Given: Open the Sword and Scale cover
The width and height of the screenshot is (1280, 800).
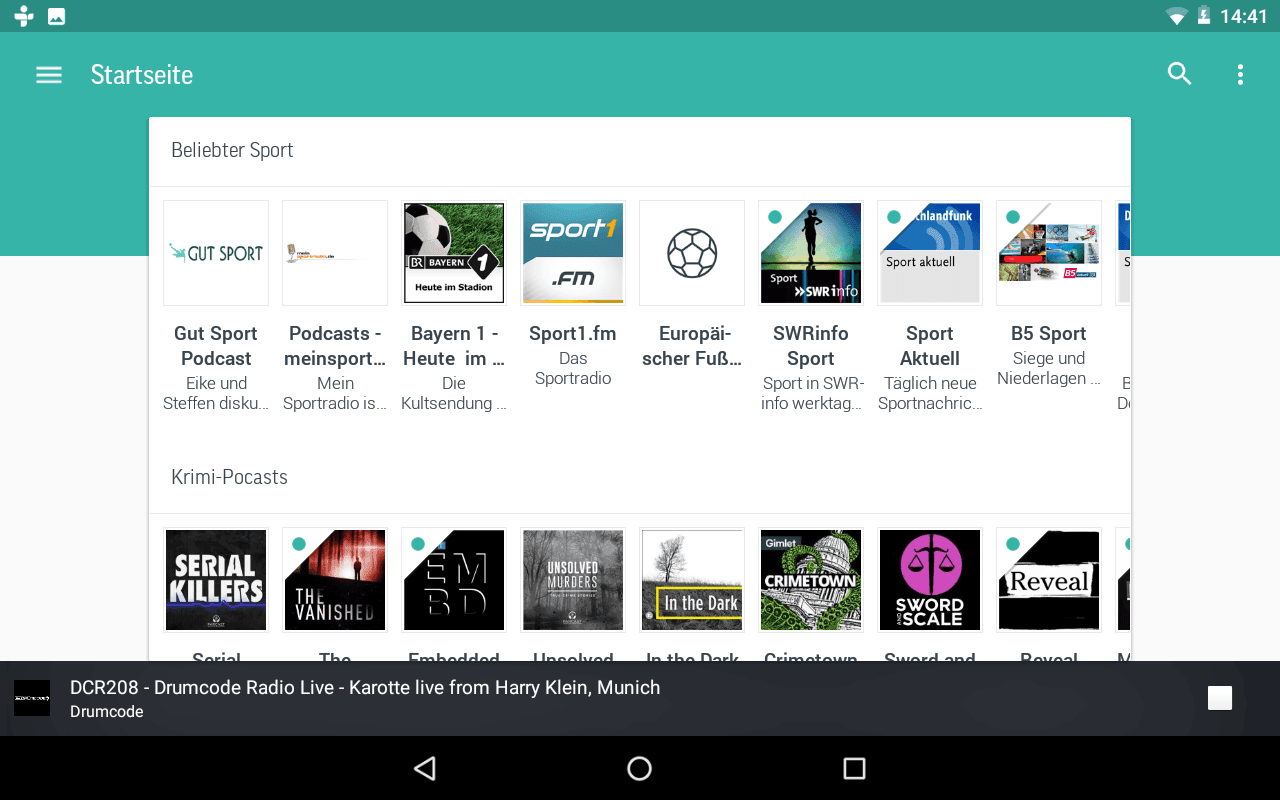Looking at the screenshot, I should pyautogui.click(x=930, y=580).
